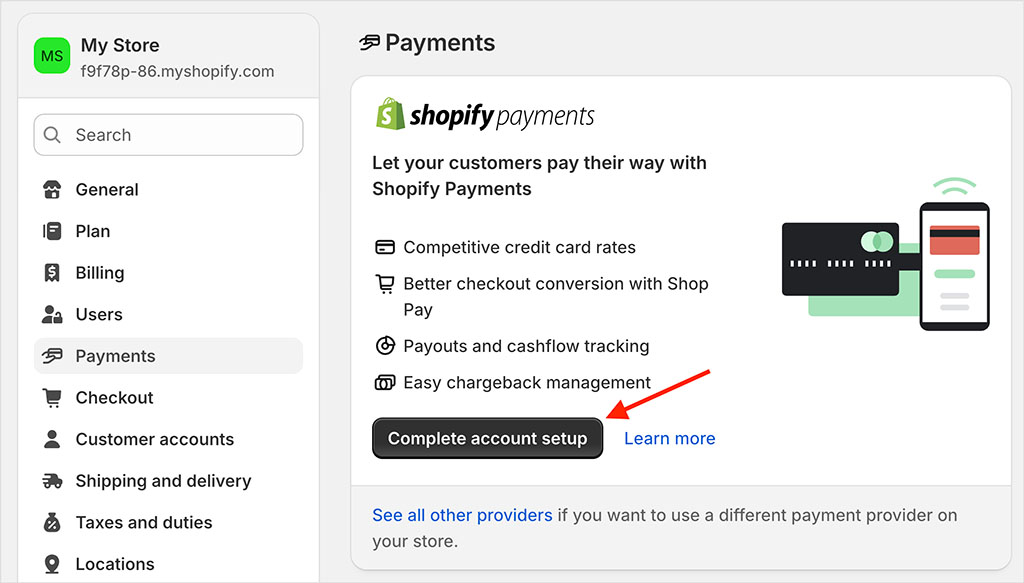The width and height of the screenshot is (1024, 583).
Task: Open General settings from the sidebar
Action: (x=106, y=189)
